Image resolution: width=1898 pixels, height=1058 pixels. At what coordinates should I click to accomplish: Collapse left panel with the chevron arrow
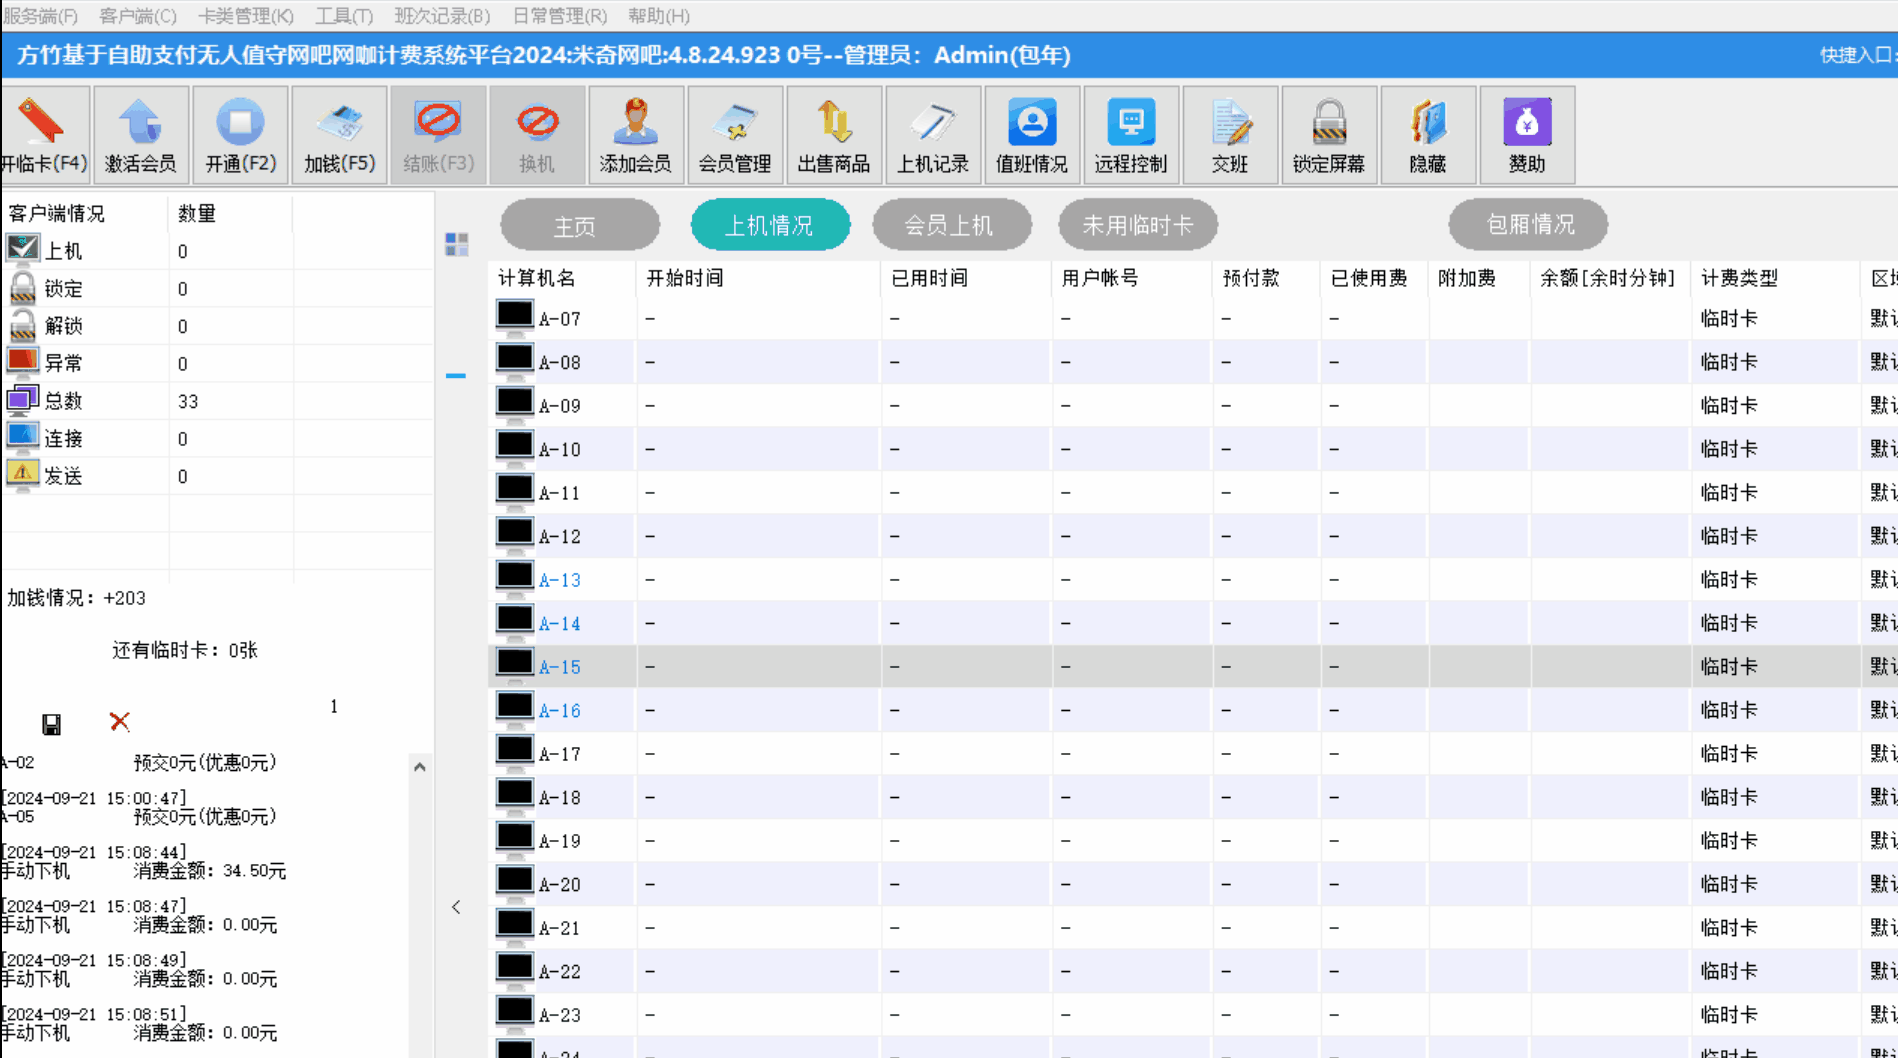[456, 907]
